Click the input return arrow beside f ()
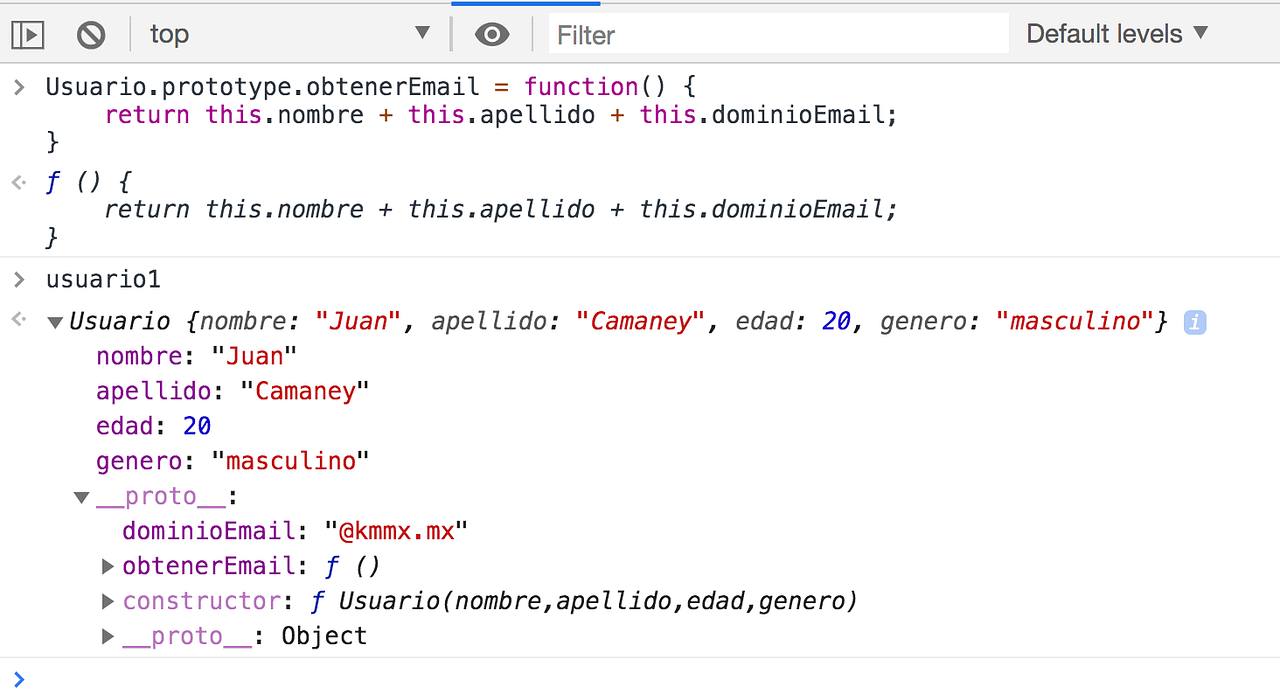The image size is (1280, 700). pyautogui.click(x=17, y=182)
